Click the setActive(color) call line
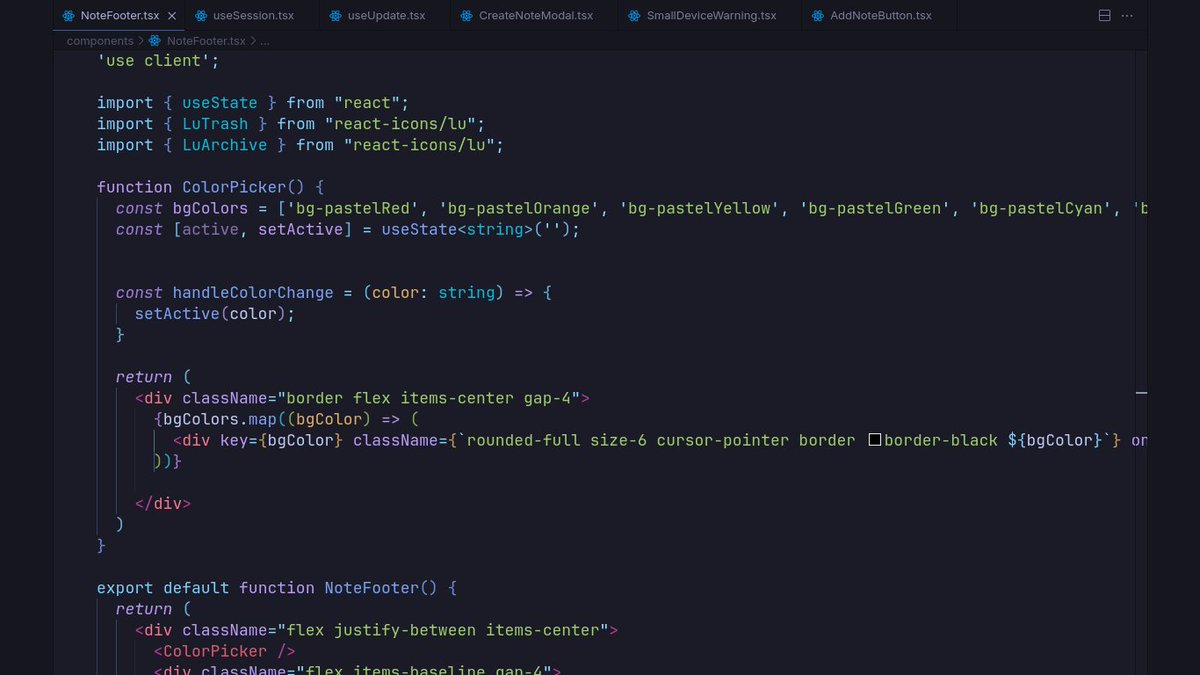This screenshot has height=675, width=1200. click(x=215, y=314)
